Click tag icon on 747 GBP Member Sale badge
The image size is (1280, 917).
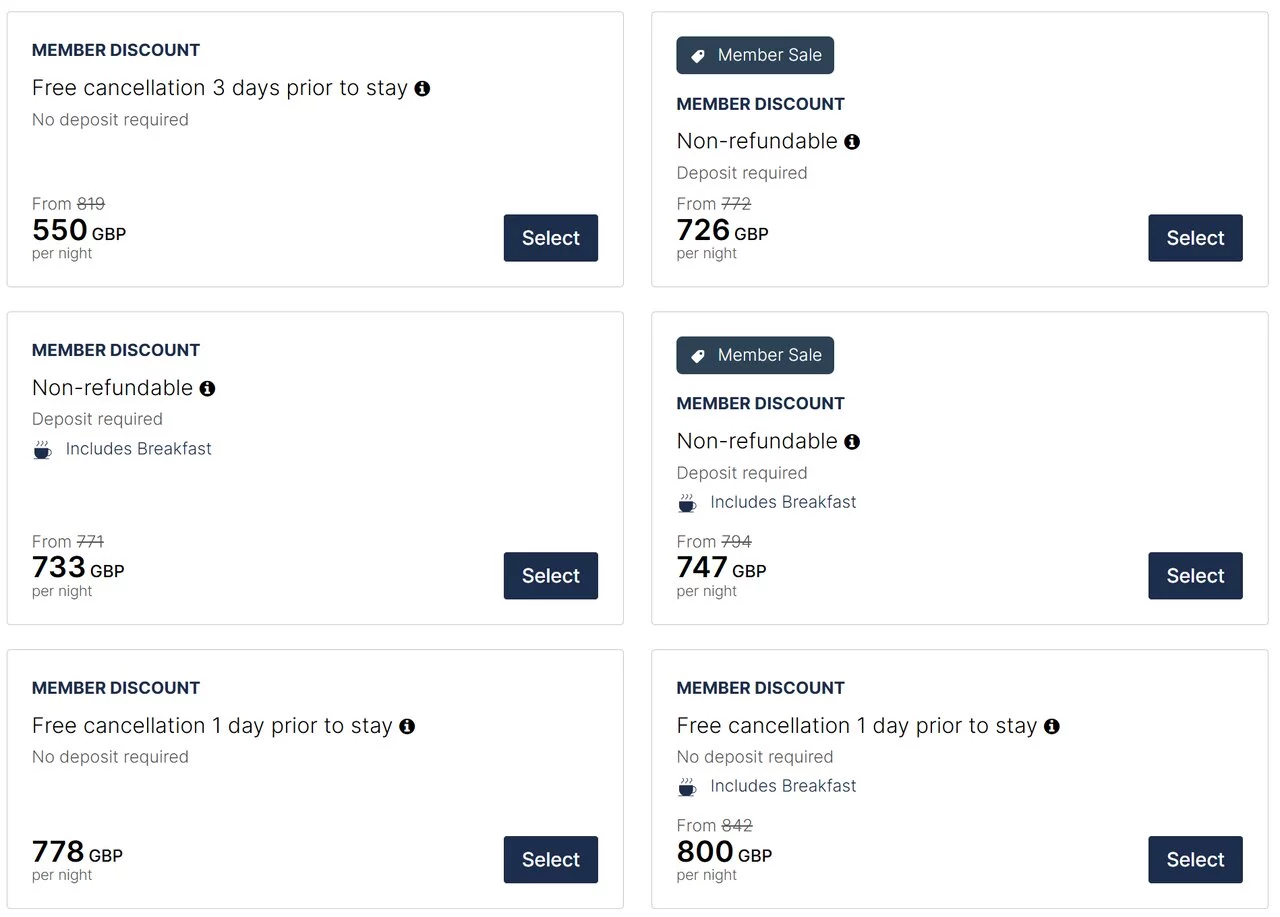[698, 356]
